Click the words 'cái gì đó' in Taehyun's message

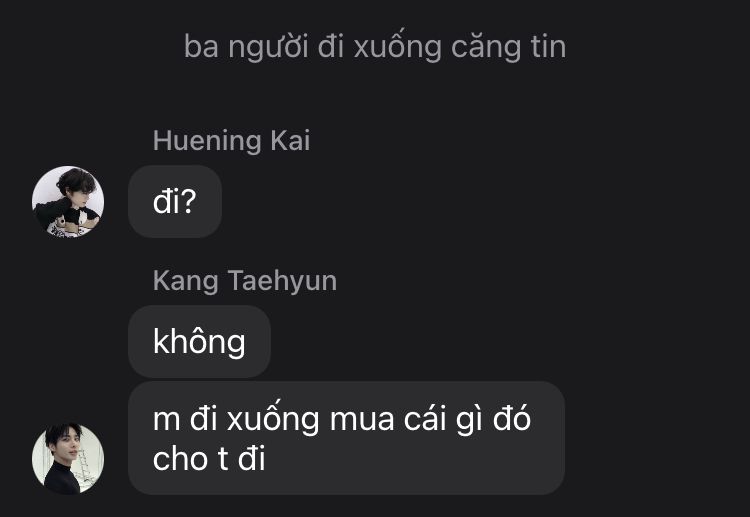pos(467,418)
